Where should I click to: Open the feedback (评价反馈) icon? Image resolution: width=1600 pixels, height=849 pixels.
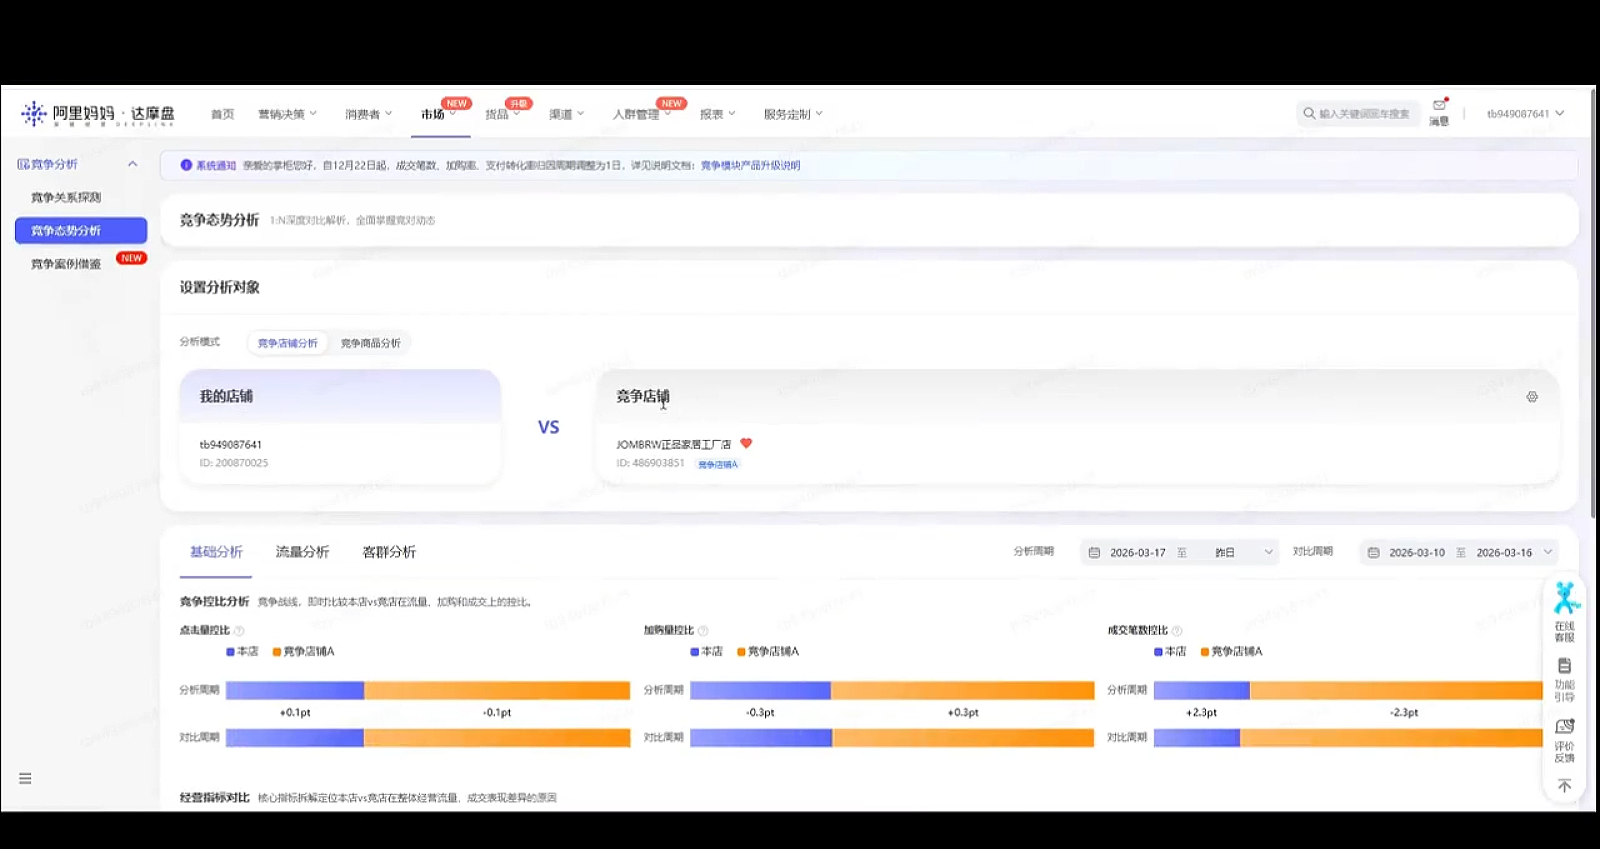[1565, 738]
